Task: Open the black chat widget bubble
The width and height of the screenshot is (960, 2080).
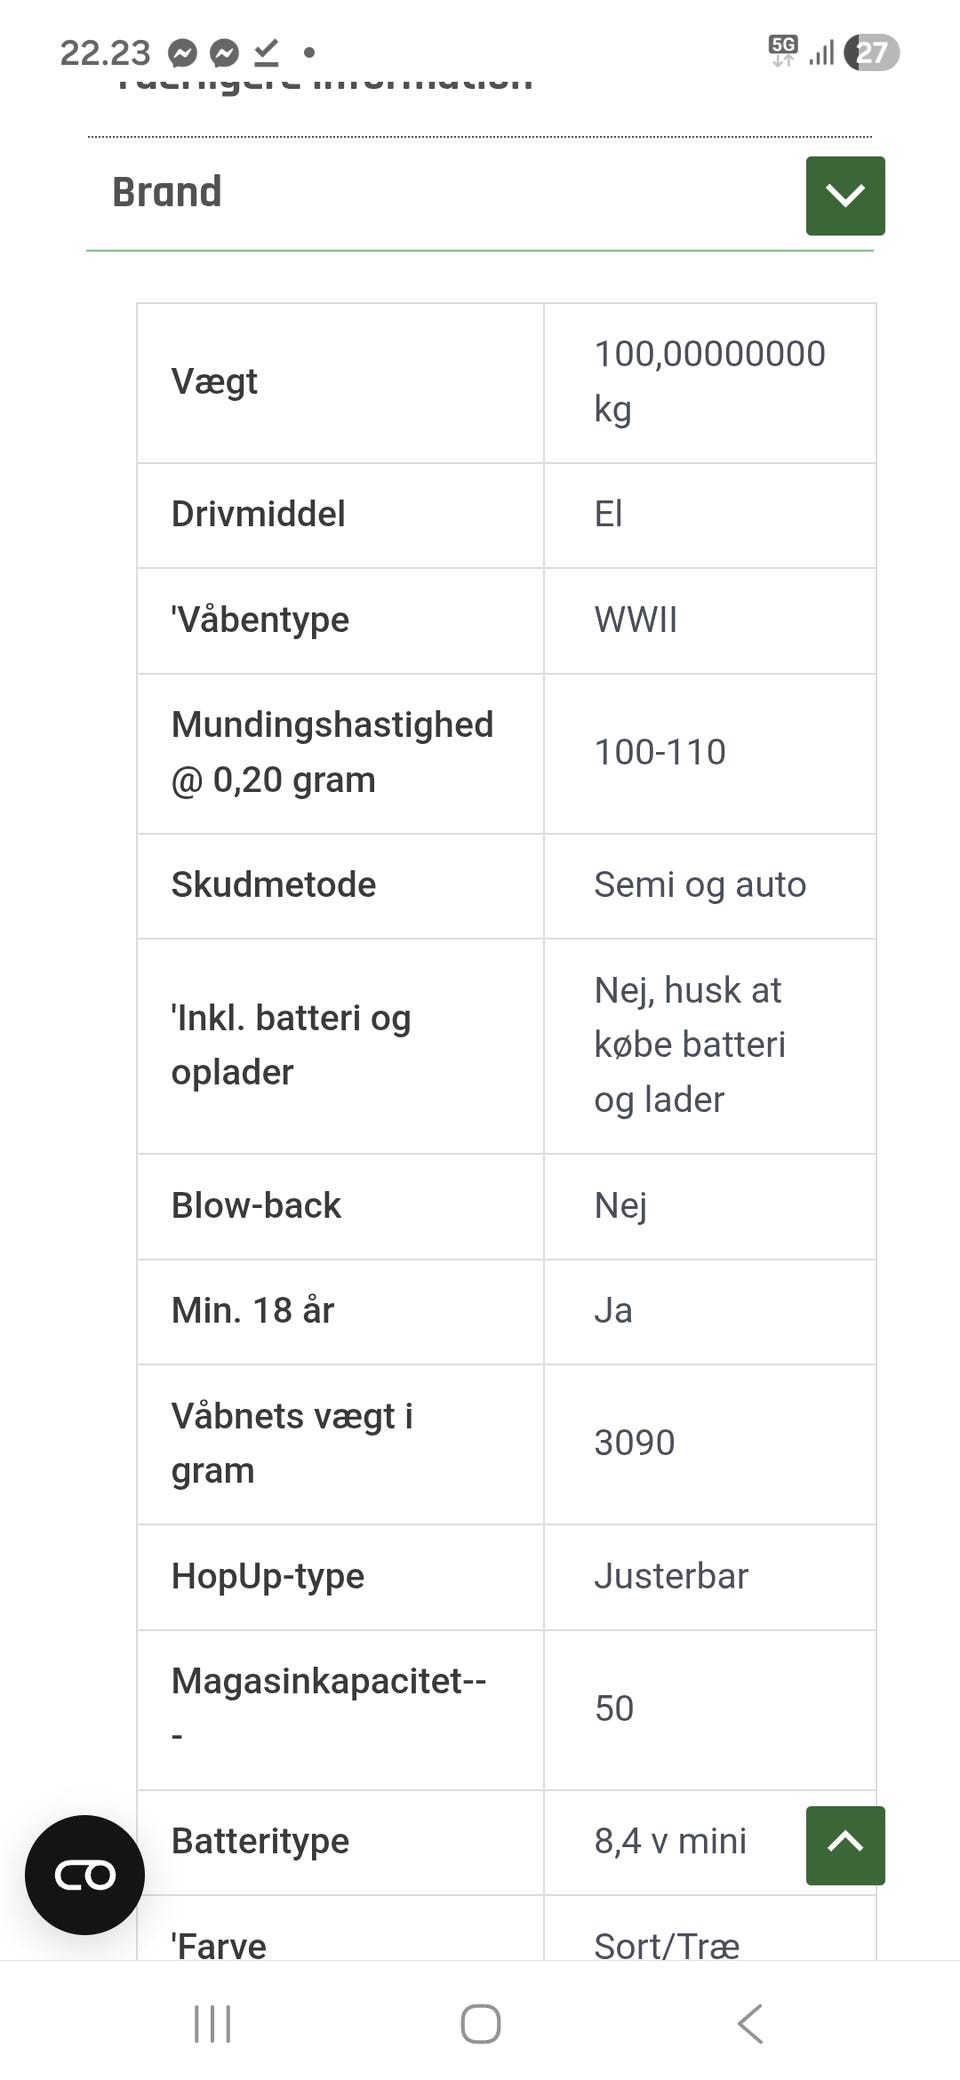Action: [x=85, y=1875]
